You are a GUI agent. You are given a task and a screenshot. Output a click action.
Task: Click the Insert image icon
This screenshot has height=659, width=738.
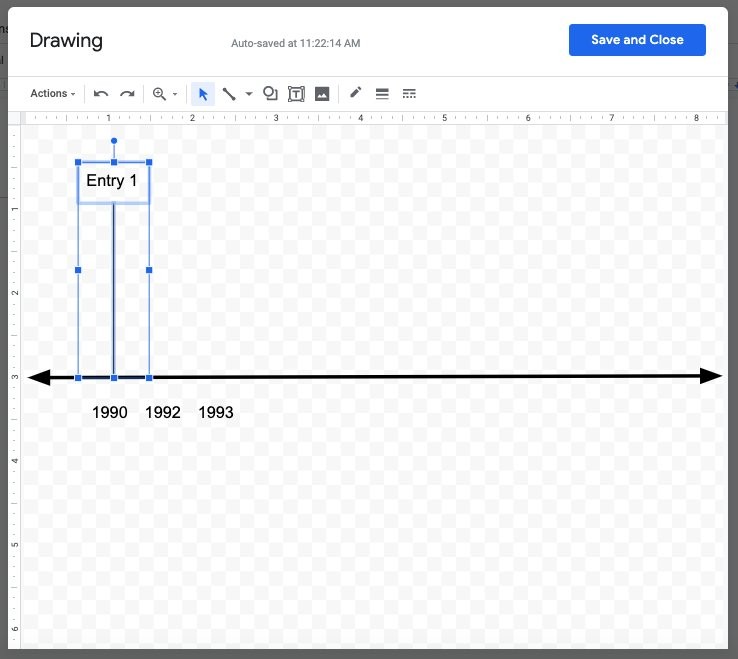point(322,94)
